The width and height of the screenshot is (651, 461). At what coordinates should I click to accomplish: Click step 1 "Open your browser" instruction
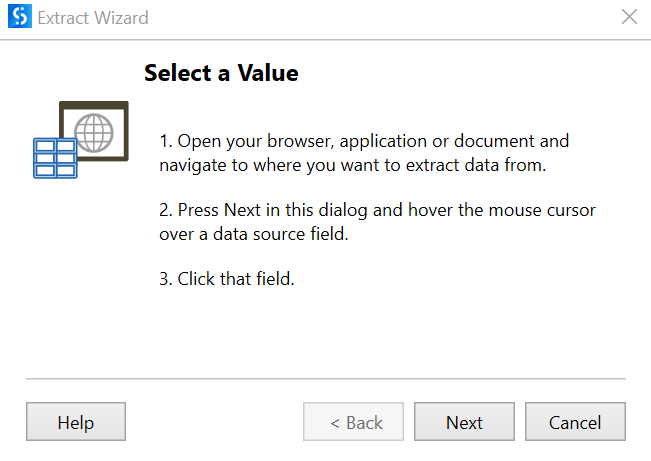point(364,153)
